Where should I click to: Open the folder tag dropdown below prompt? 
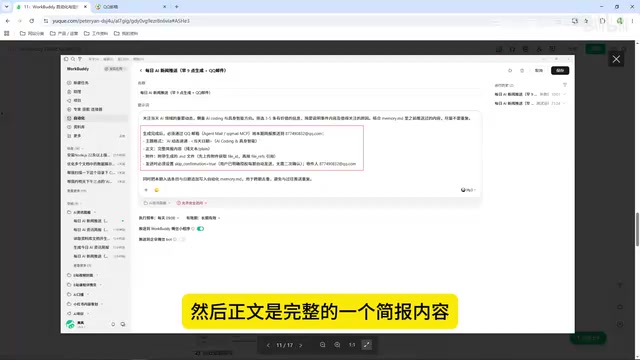157,203
